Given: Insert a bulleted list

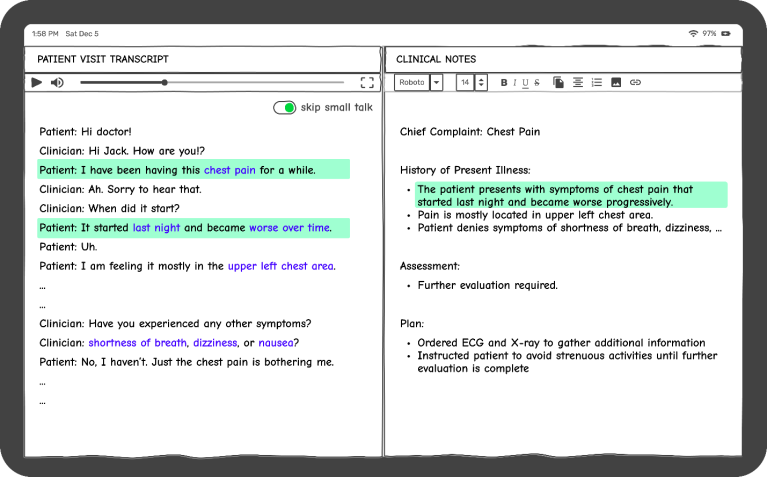Looking at the screenshot, I should [x=597, y=82].
